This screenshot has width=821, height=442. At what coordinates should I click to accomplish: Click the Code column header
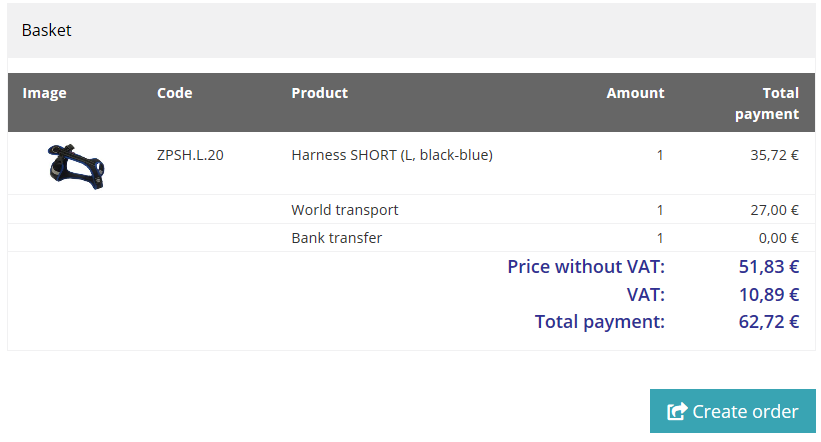click(175, 93)
